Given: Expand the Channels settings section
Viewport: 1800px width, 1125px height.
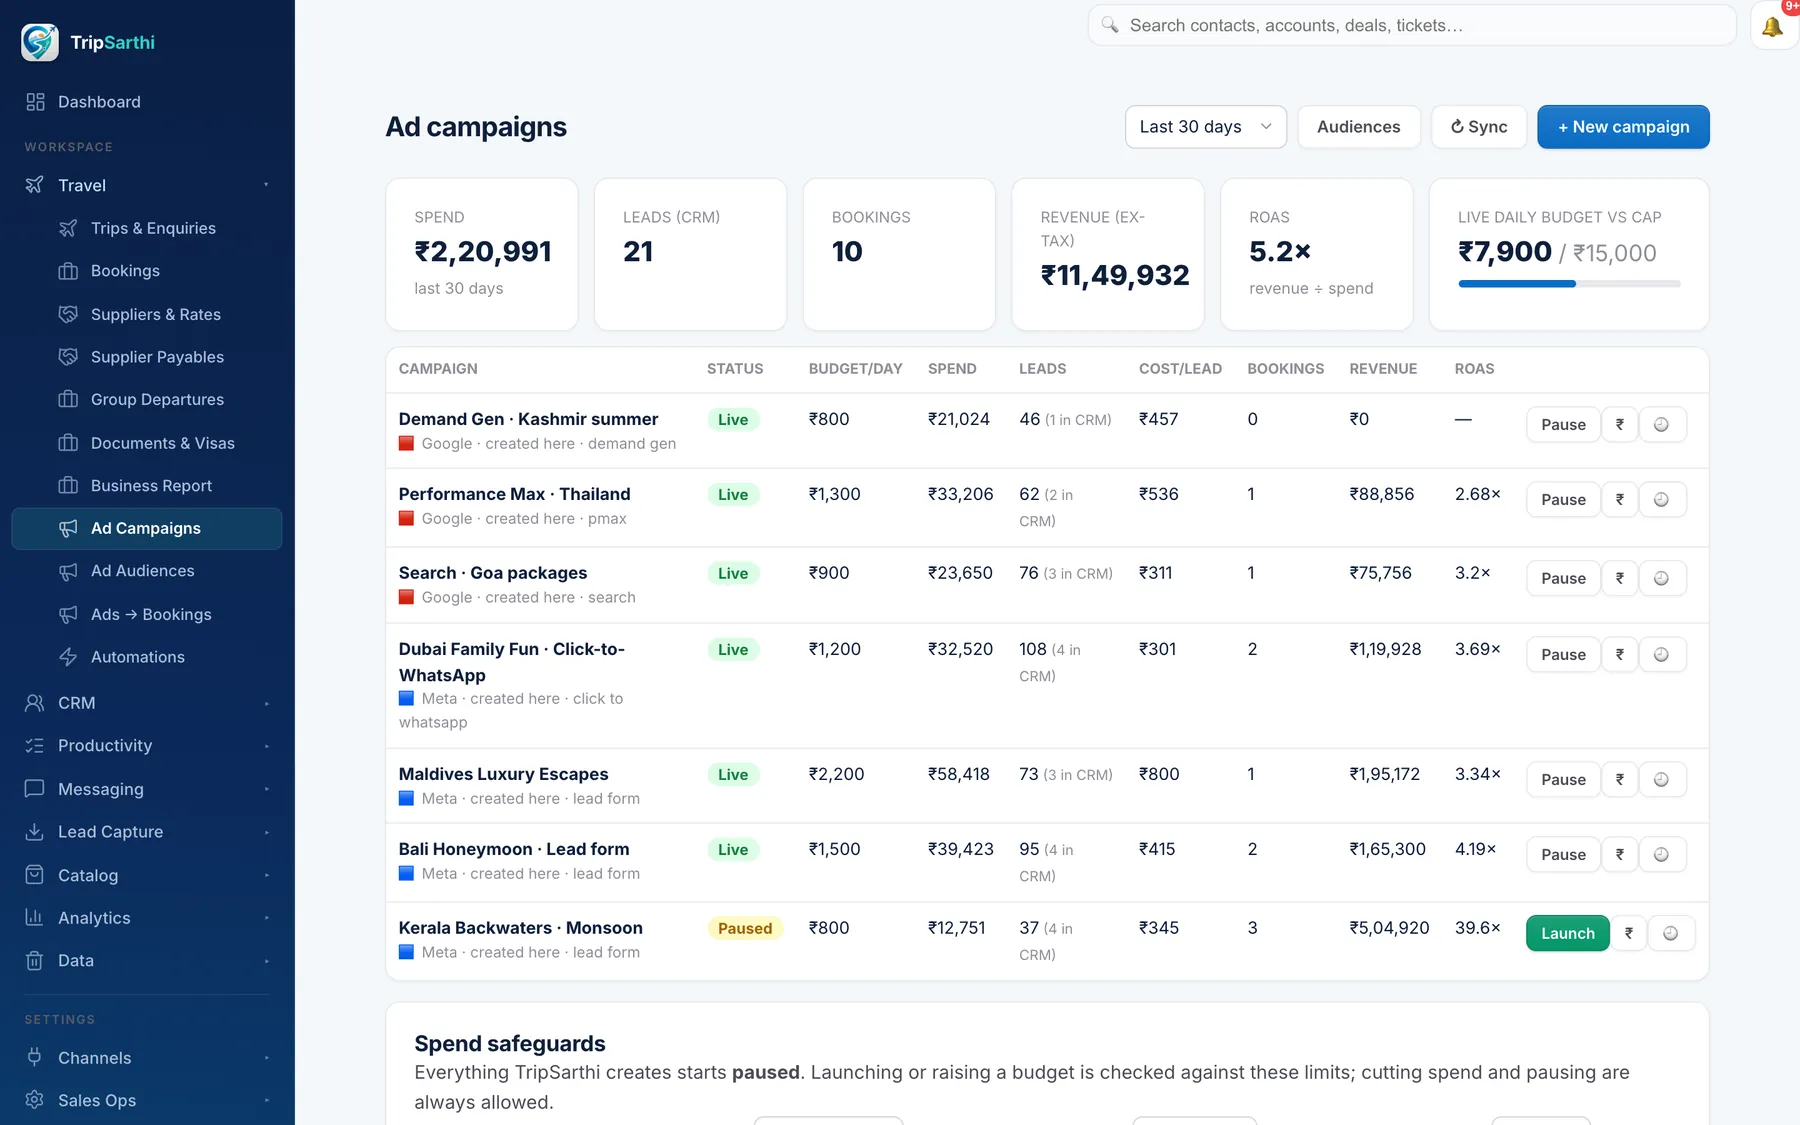Looking at the screenshot, I should (x=147, y=1058).
